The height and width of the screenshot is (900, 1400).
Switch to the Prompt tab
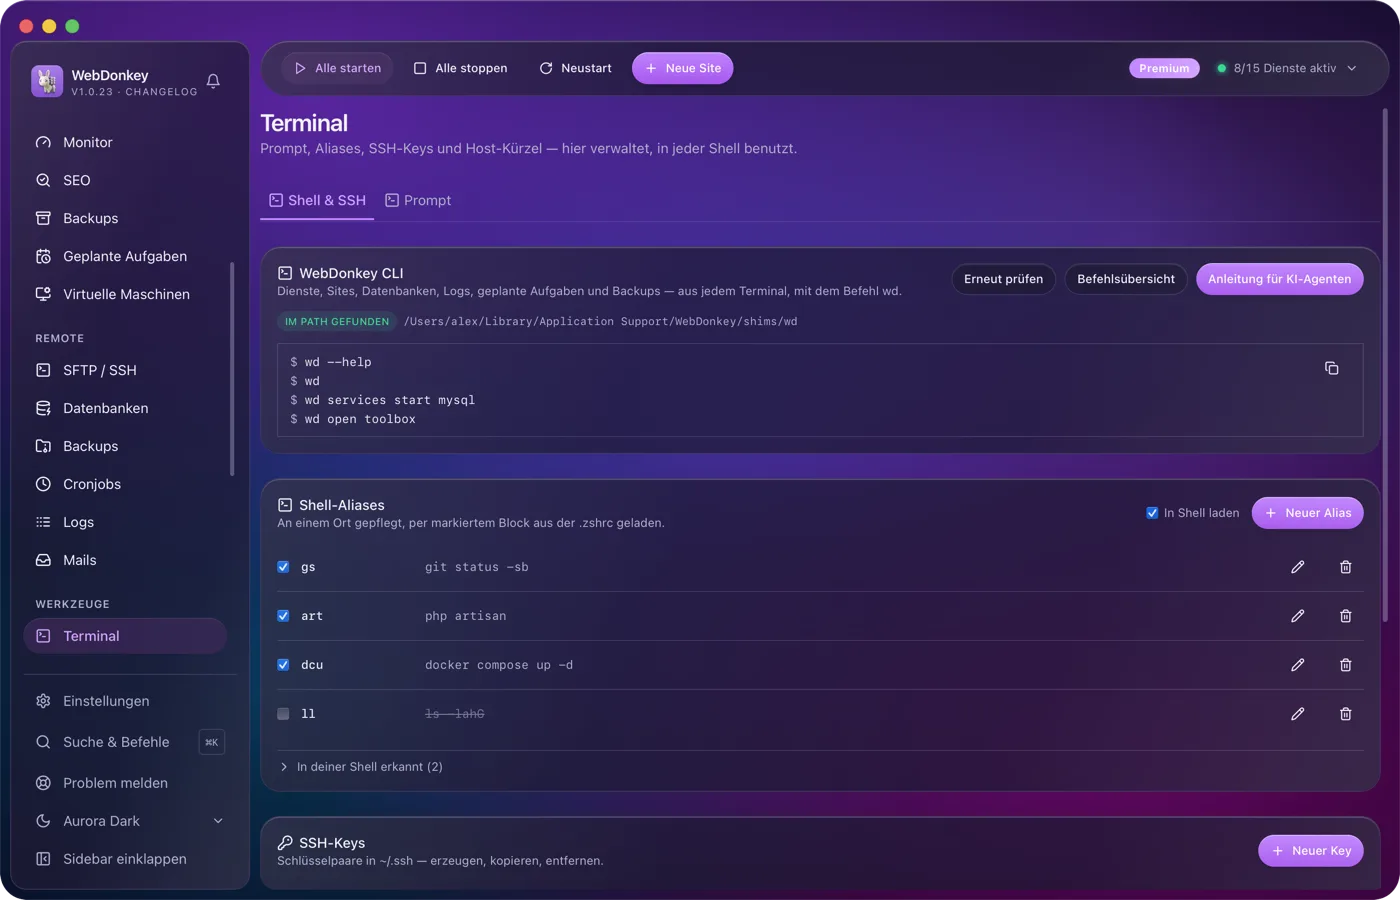418,200
